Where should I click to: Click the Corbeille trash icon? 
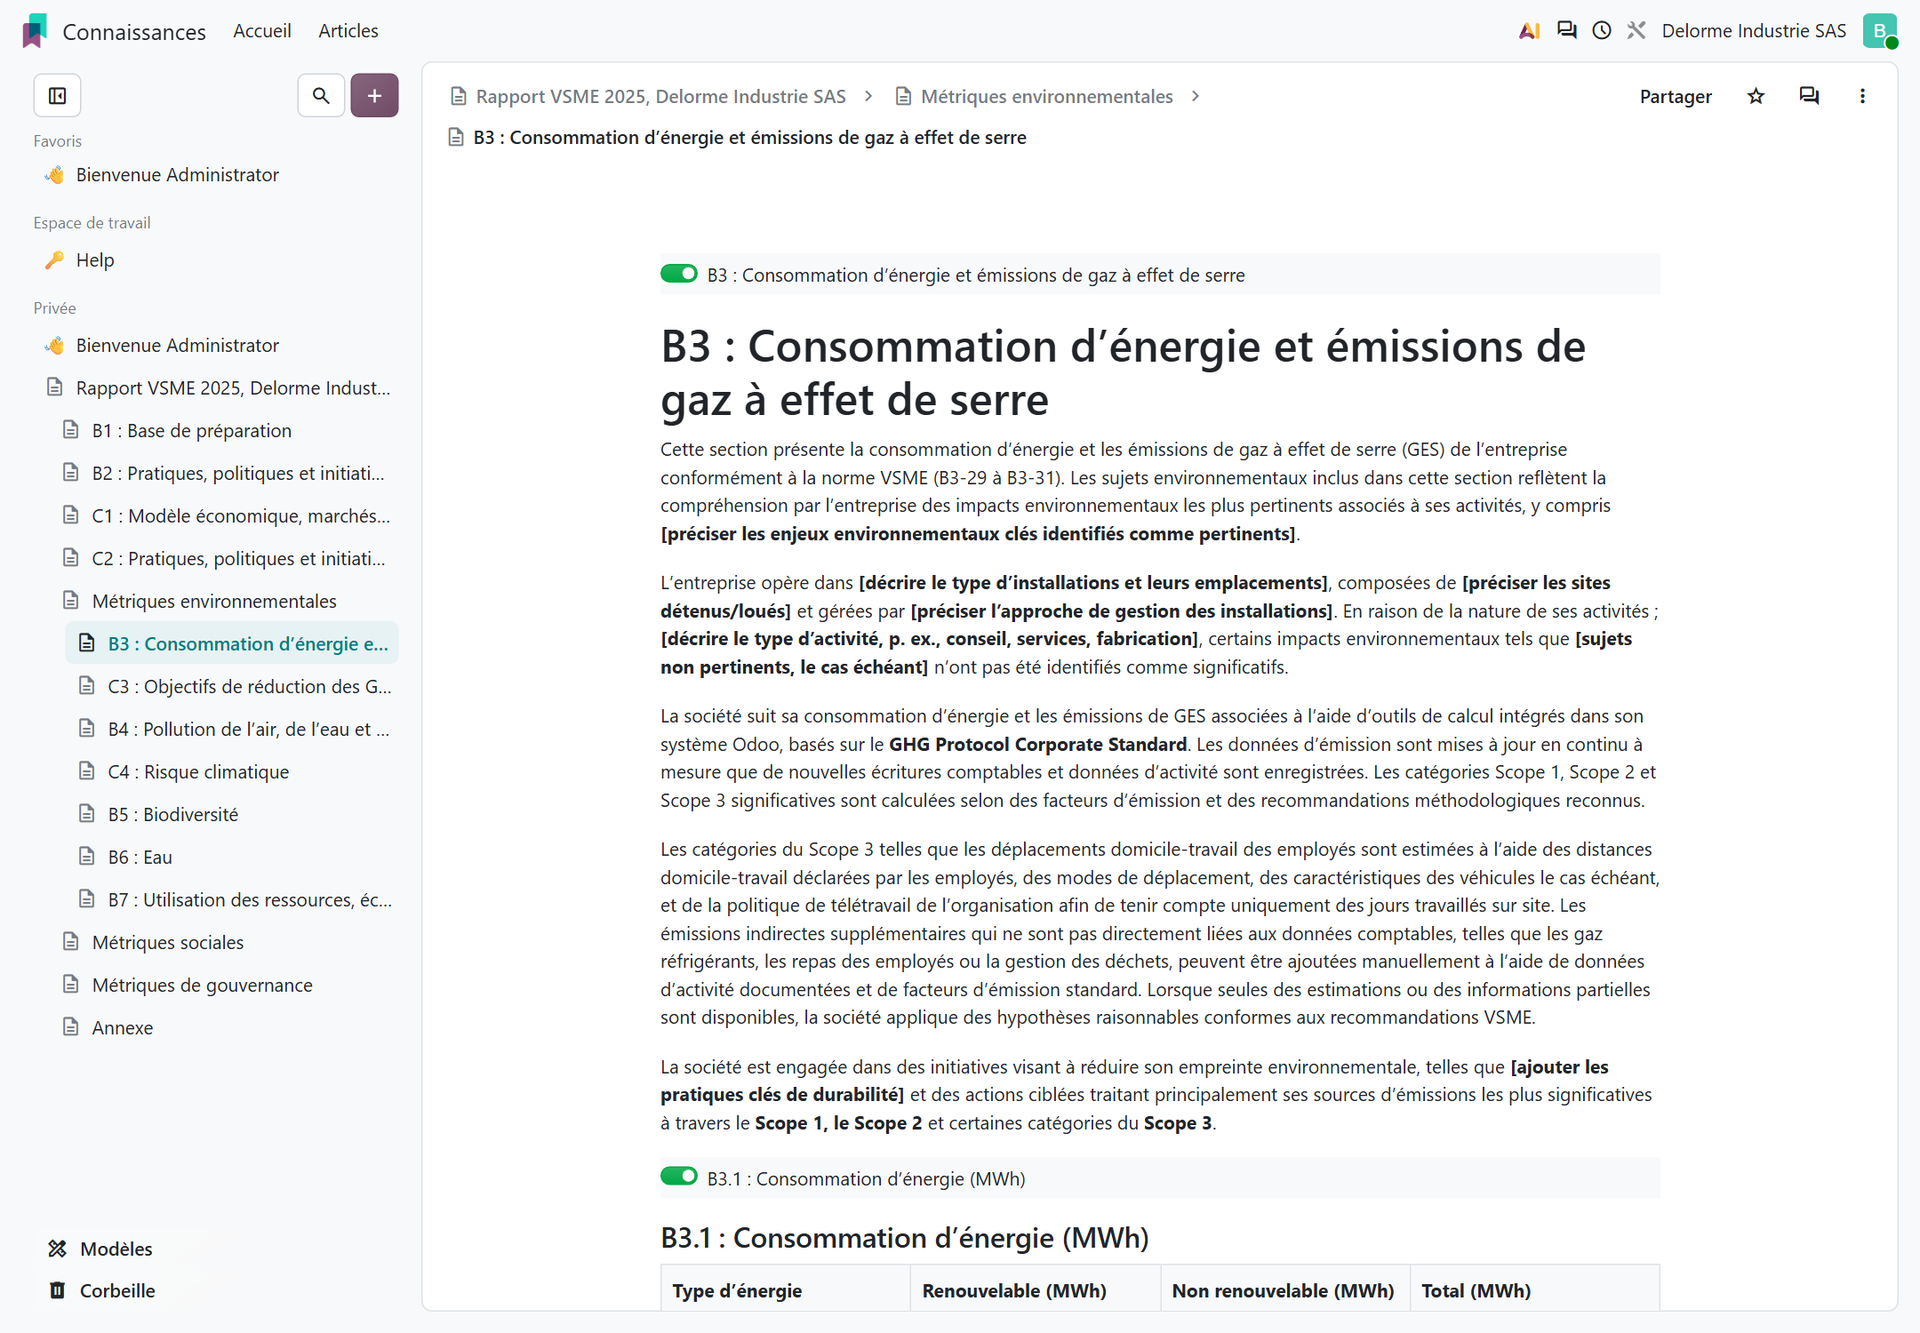[58, 1291]
